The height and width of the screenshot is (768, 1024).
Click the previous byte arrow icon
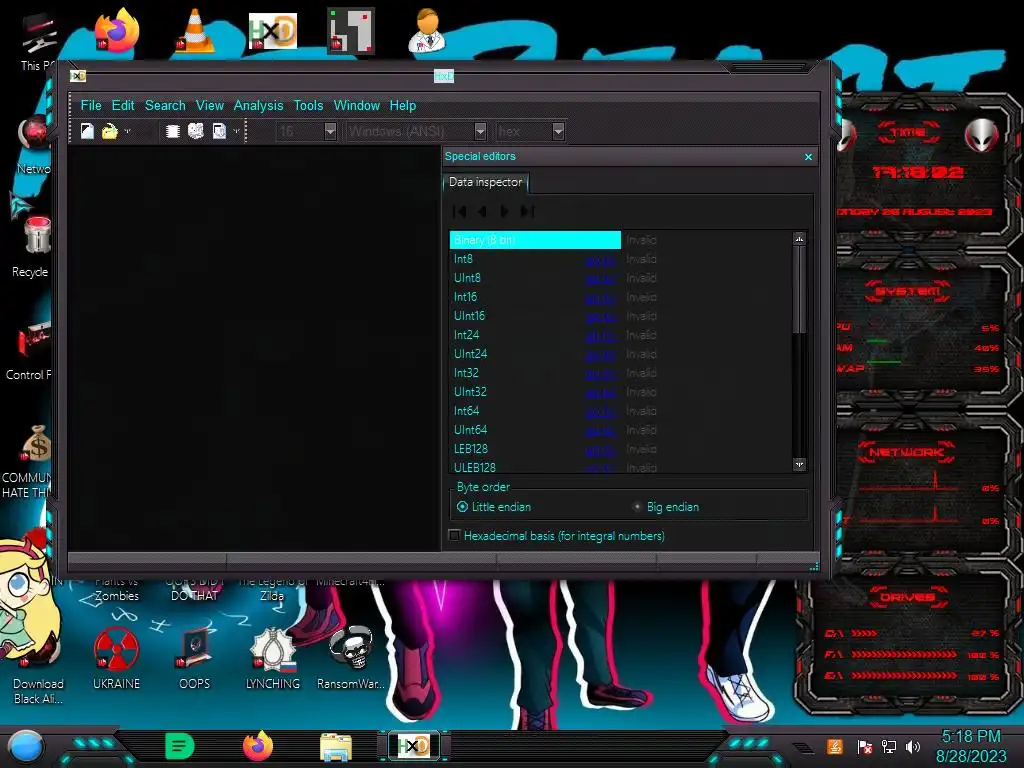click(x=482, y=212)
